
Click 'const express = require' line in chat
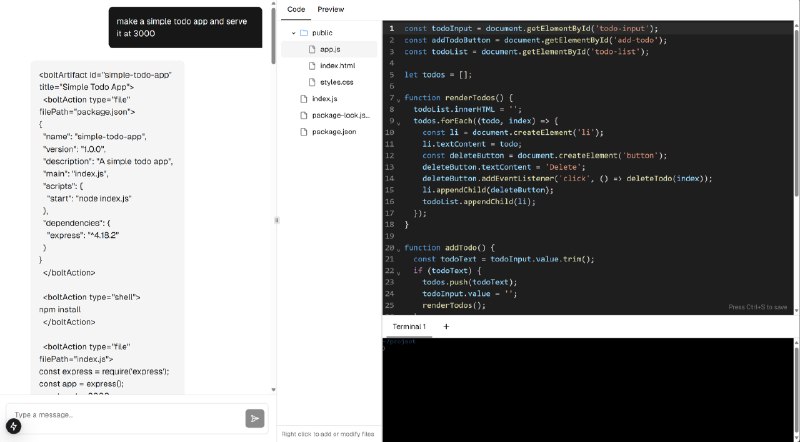coord(104,372)
